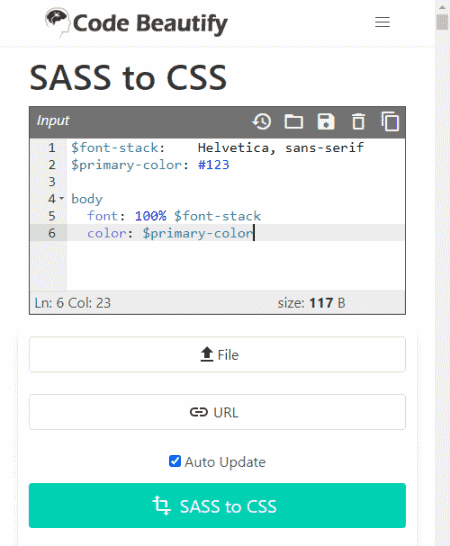Click the page scrollbar thumb
The width and height of the screenshot is (450, 546).
coord(442,22)
